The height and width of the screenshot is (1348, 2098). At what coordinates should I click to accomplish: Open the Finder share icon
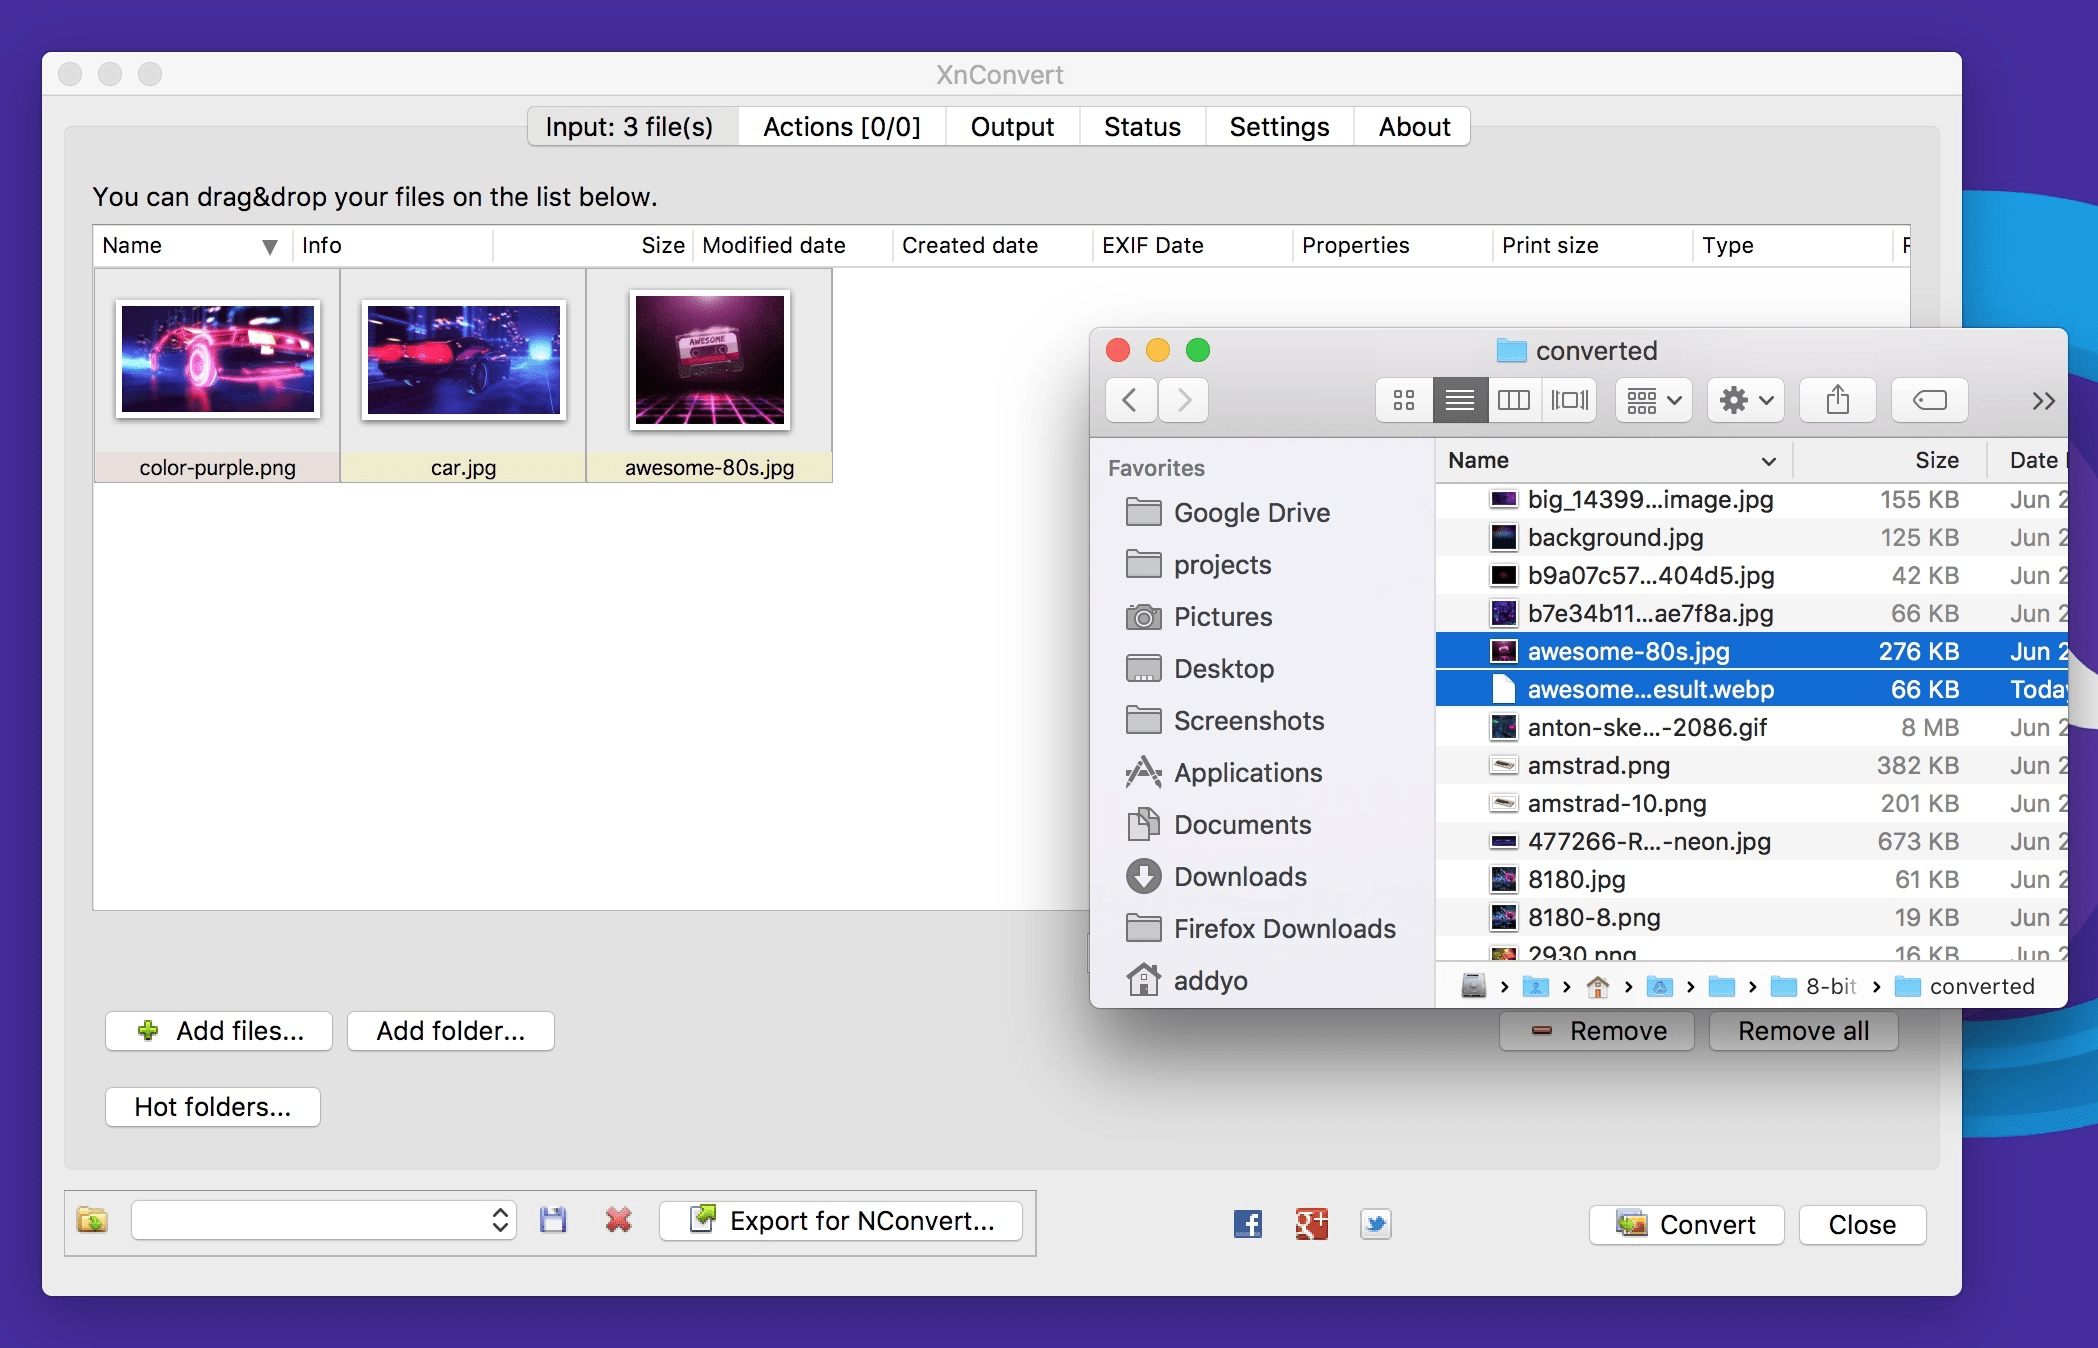click(x=1837, y=400)
